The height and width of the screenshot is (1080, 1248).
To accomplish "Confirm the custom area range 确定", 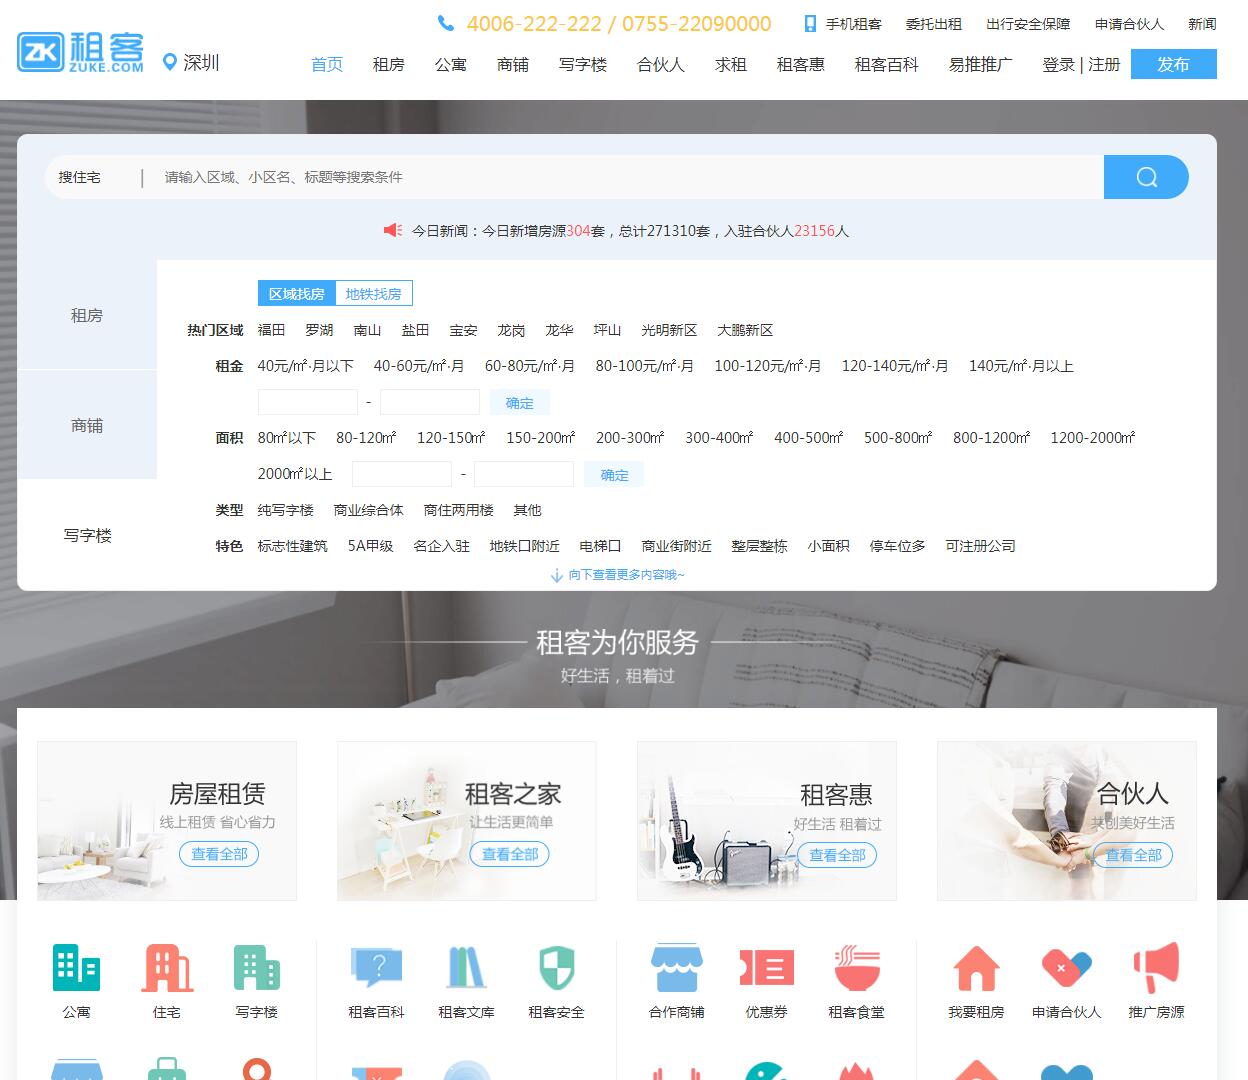I will coord(614,475).
